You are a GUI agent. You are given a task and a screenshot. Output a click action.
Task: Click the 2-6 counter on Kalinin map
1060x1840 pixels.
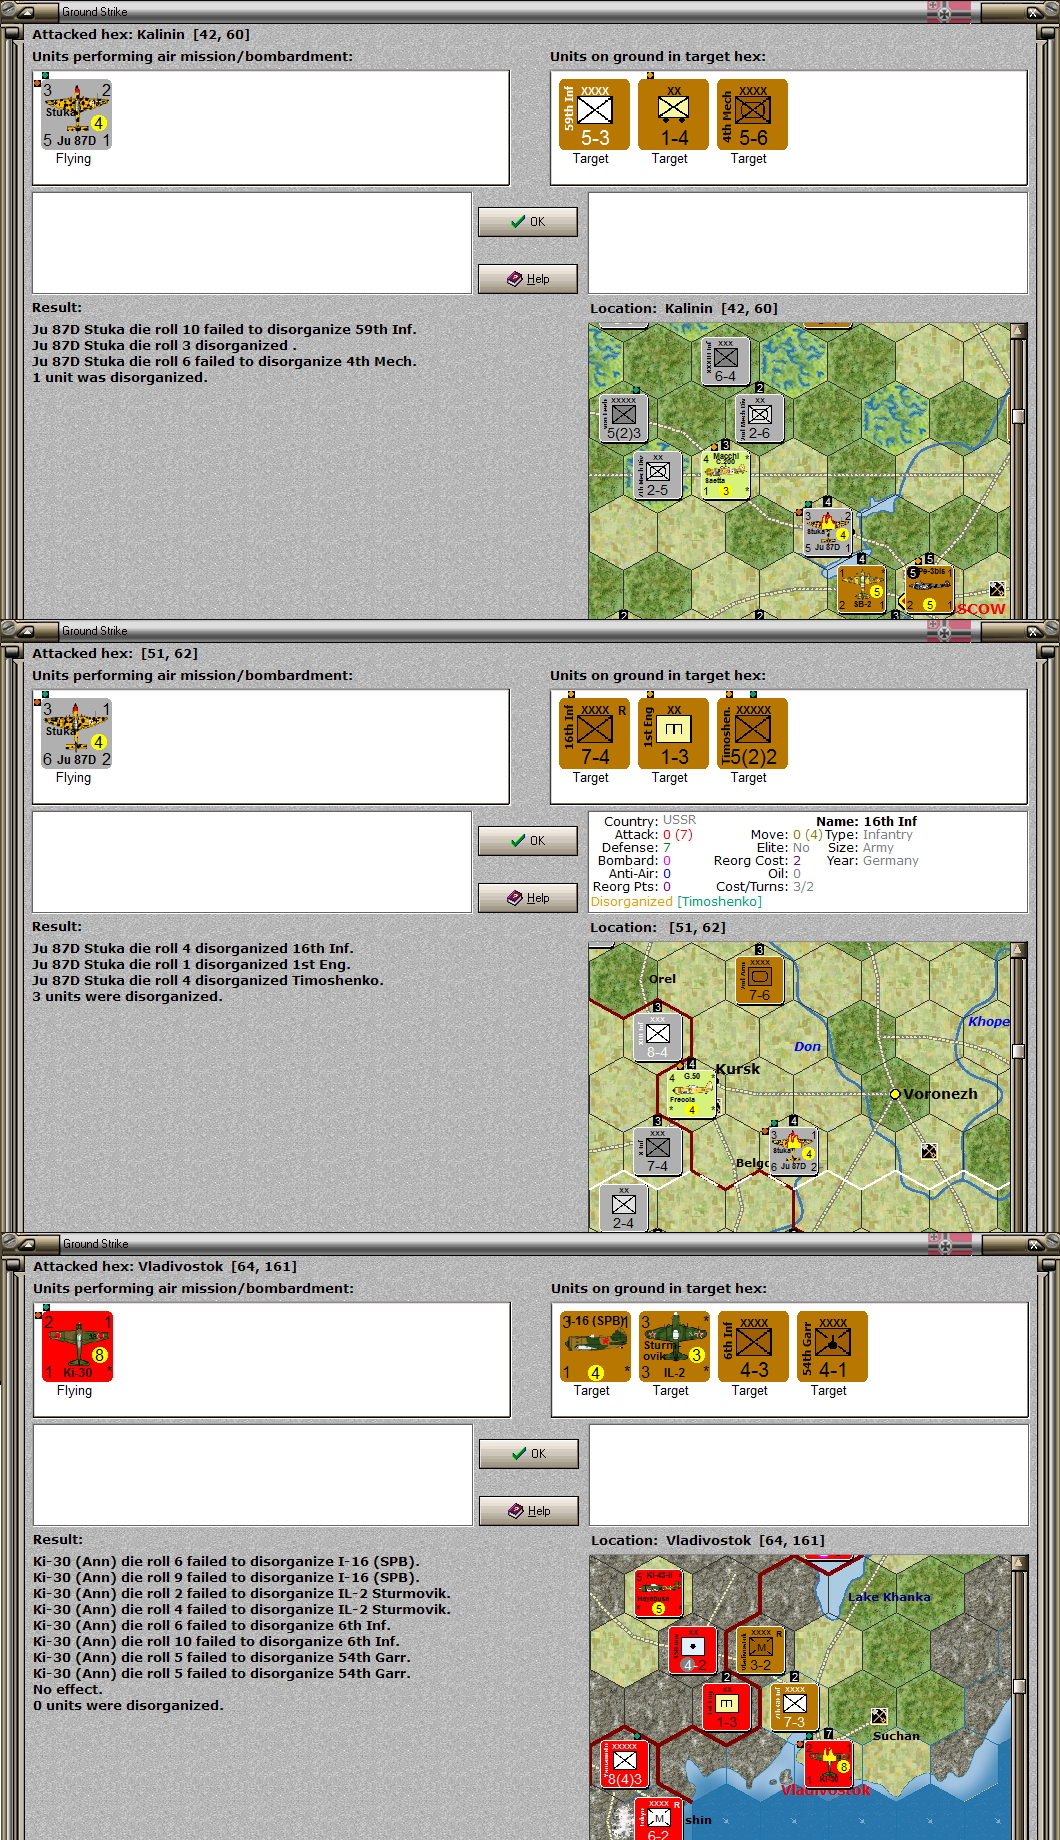pos(759,419)
